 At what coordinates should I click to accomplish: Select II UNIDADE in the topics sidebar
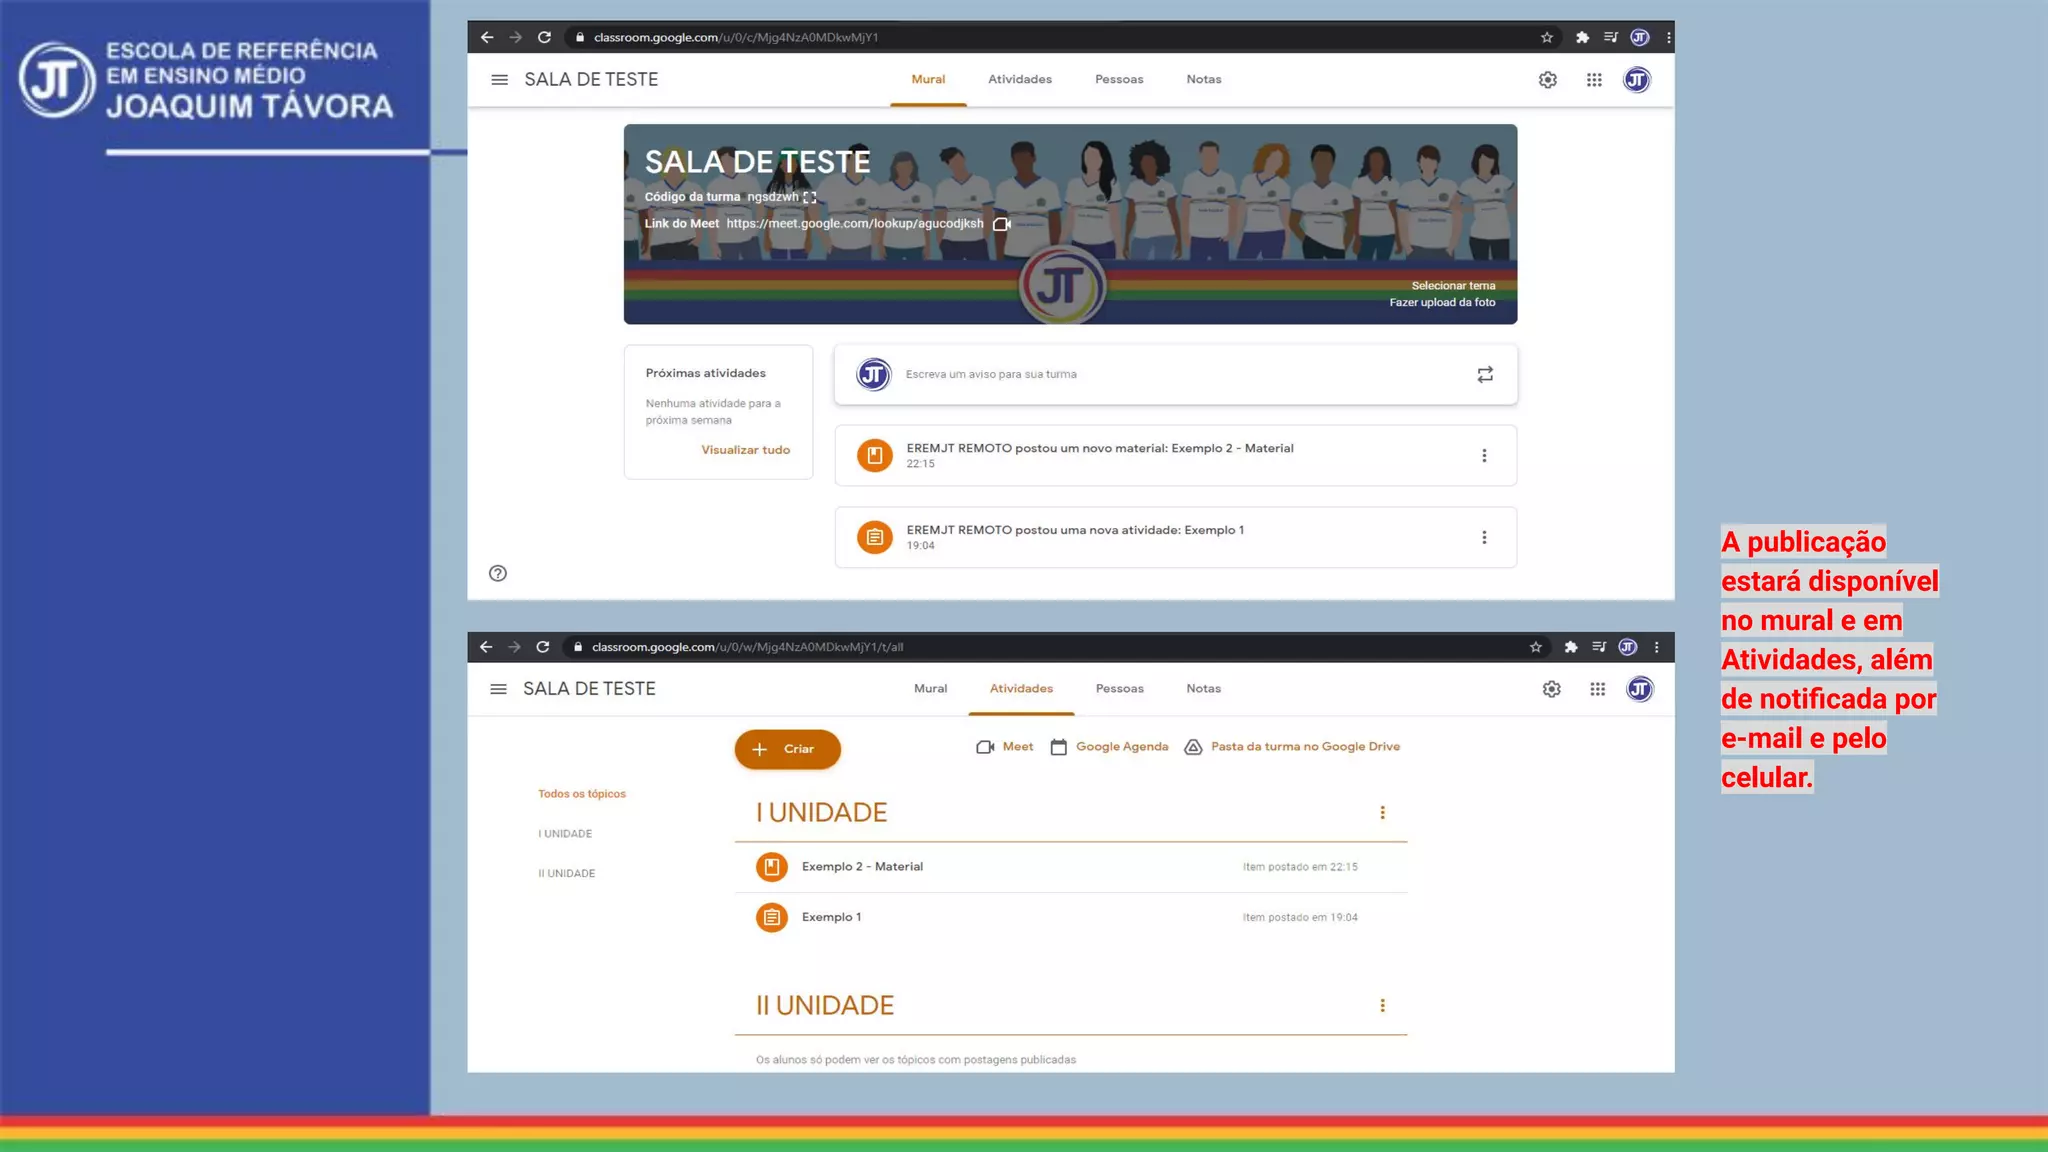(567, 874)
